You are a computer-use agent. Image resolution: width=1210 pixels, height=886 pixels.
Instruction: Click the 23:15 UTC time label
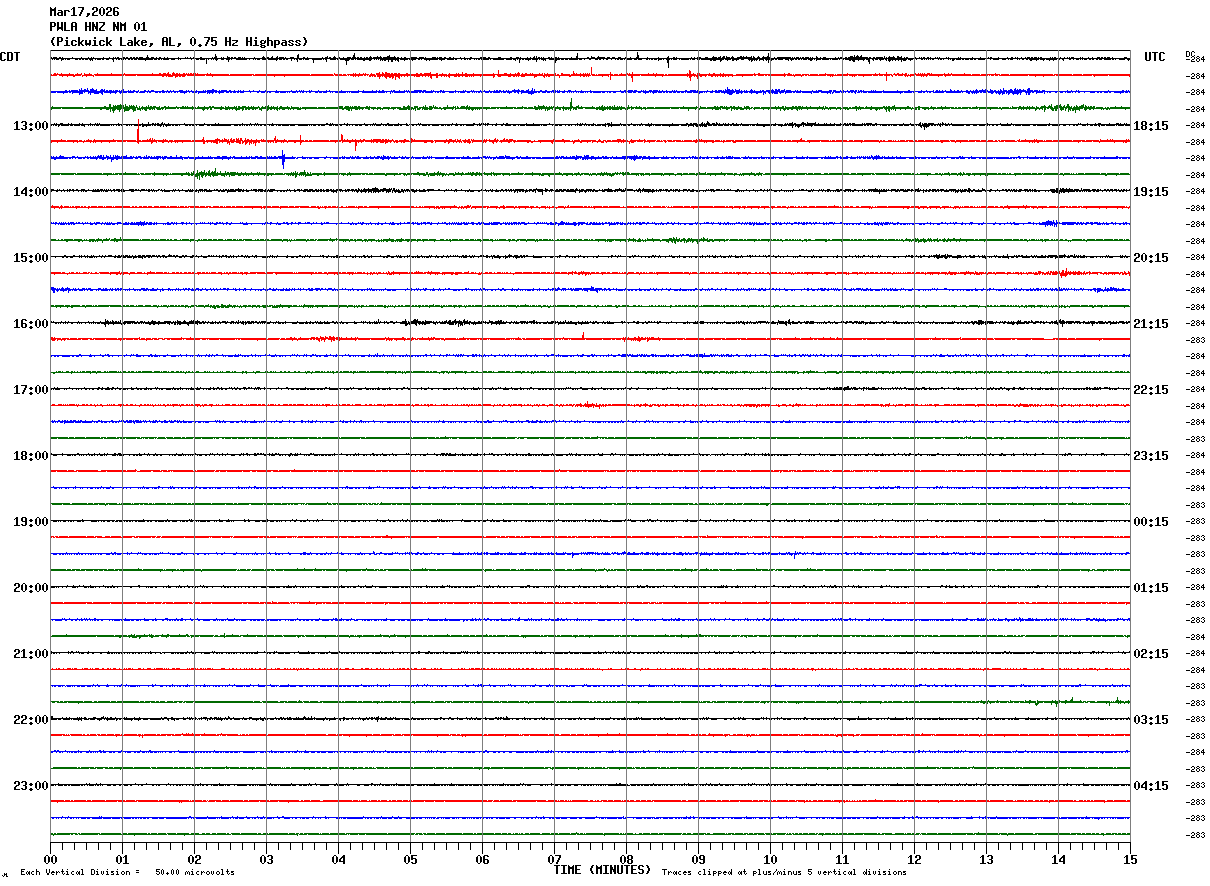[x=1151, y=456]
